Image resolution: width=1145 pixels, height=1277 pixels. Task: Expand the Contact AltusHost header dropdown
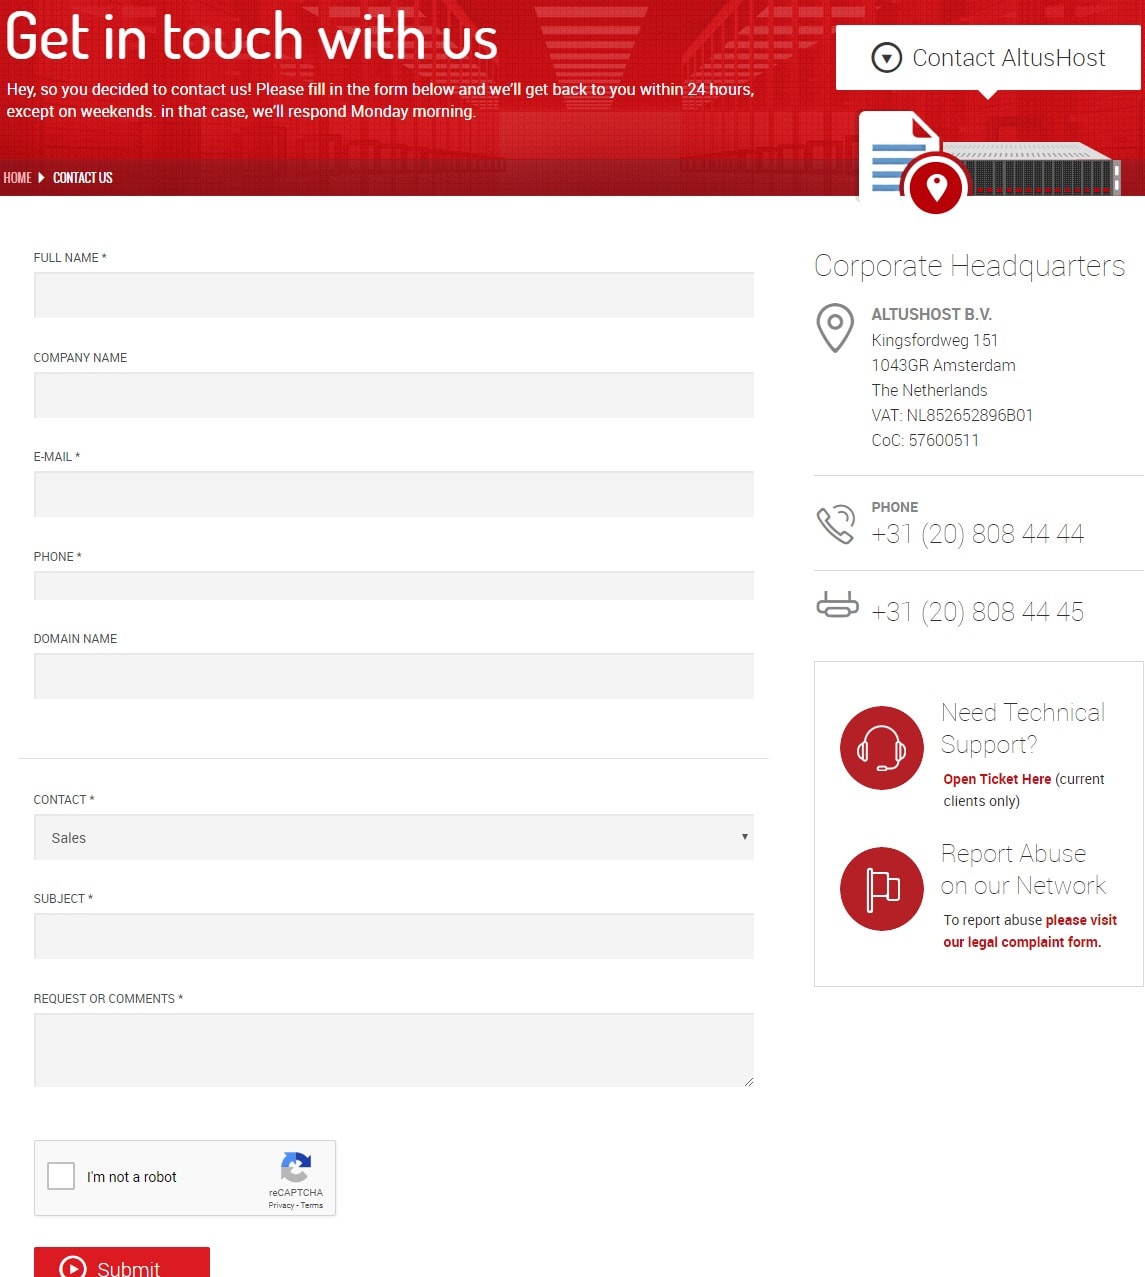pos(988,58)
